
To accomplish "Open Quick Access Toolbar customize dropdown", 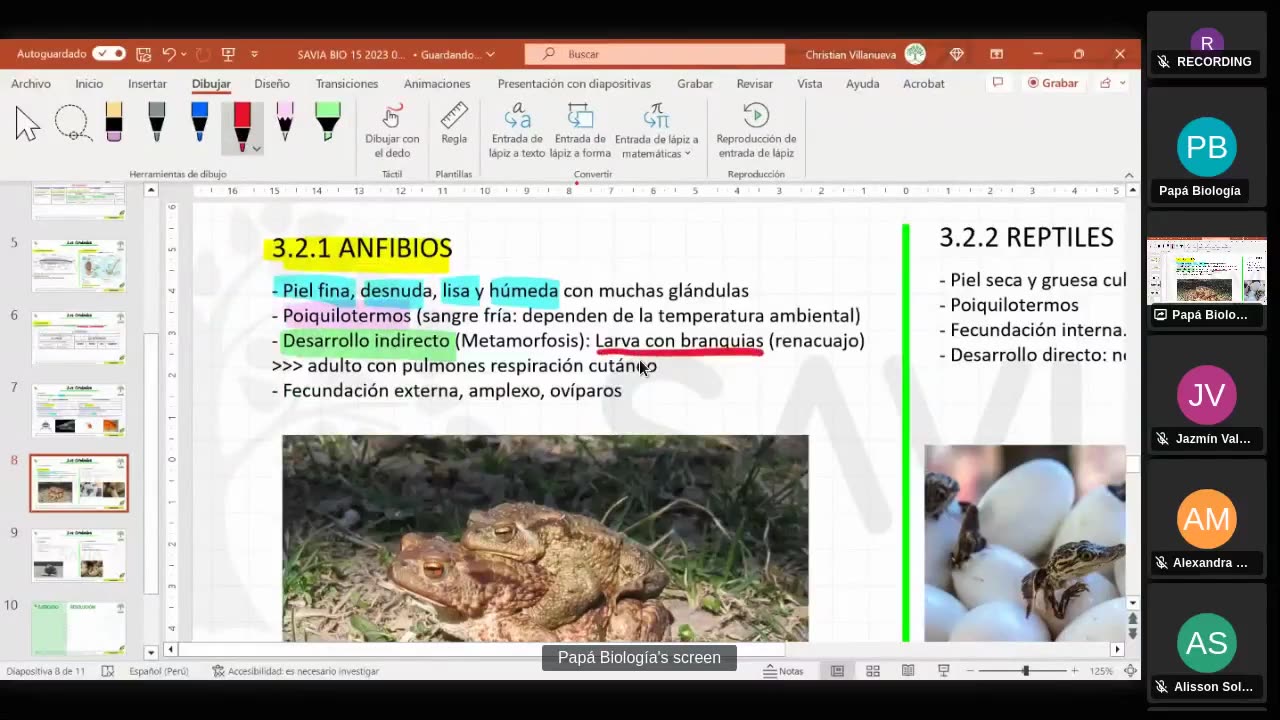I will click(254, 54).
